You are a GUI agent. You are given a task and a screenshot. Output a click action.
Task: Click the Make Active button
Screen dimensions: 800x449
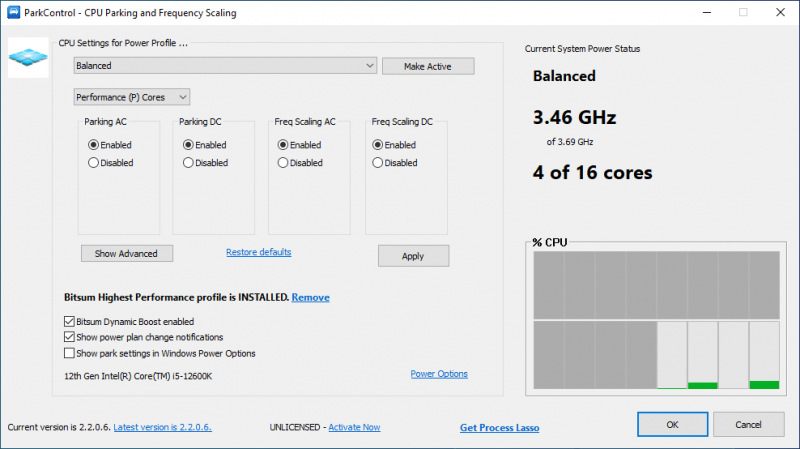pyautogui.click(x=428, y=66)
